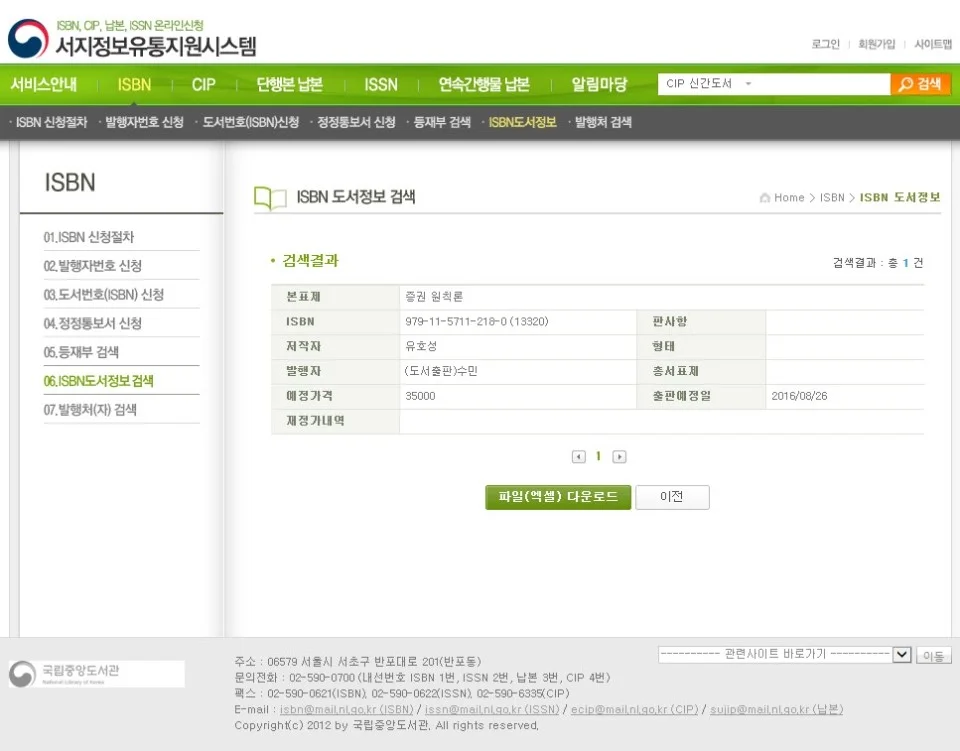Image resolution: width=960 pixels, height=751 pixels.
Task: Open the 관련사이트 바로가기 dropdown
Action: (785, 654)
